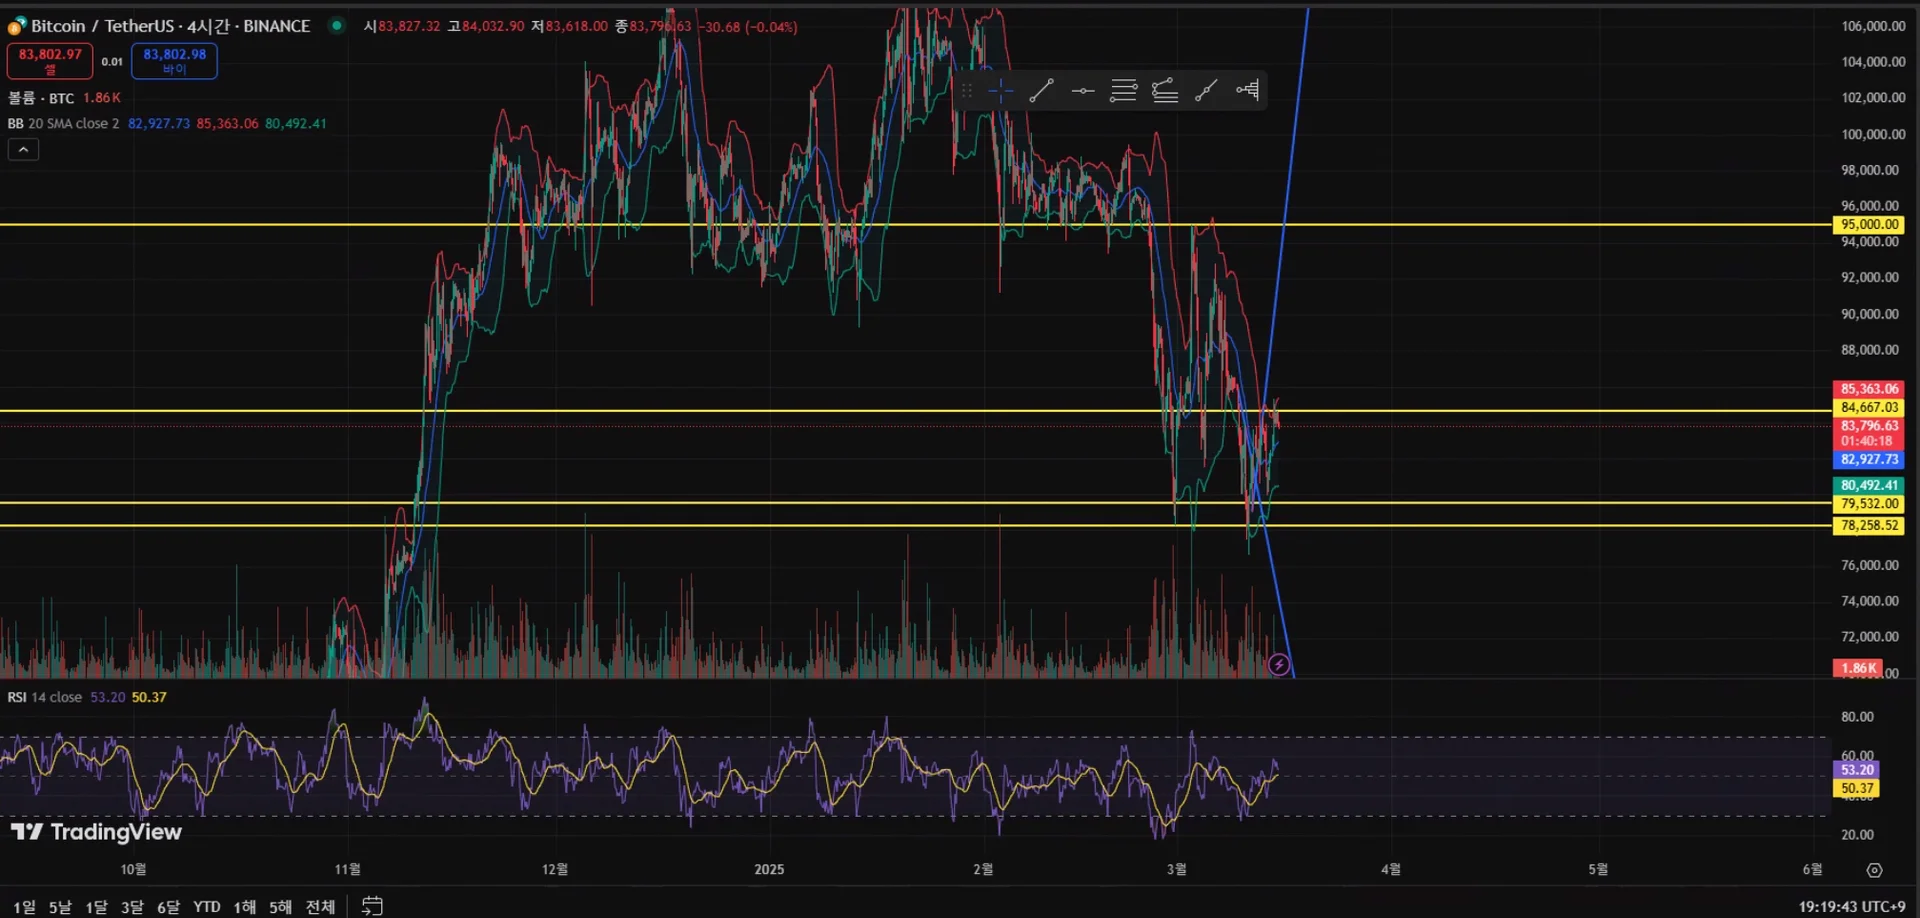
Task: Collapse the indicator legend with chevron
Action: [23, 149]
